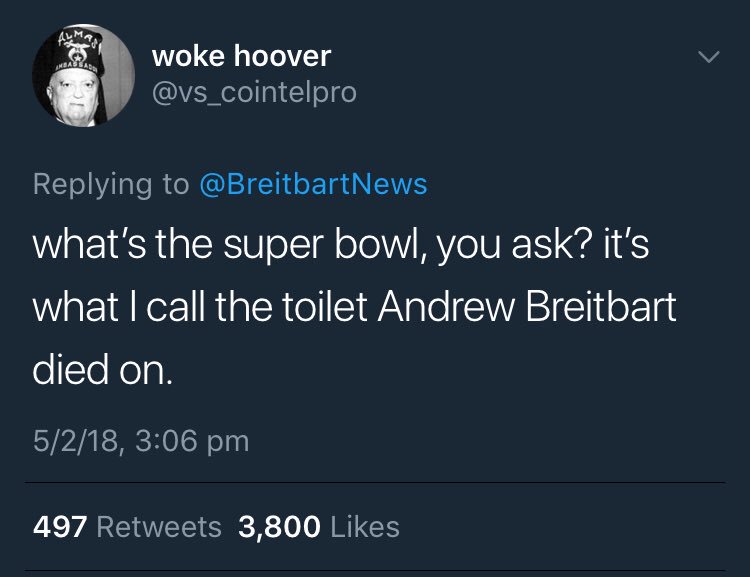View the 497 Retweets list
The image size is (750, 577).
(127, 527)
